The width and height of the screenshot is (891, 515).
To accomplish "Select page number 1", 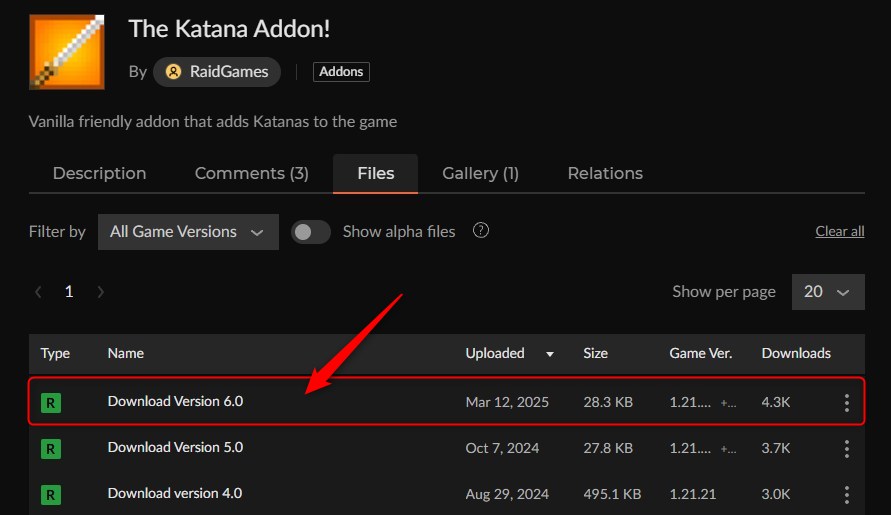I will (69, 292).
